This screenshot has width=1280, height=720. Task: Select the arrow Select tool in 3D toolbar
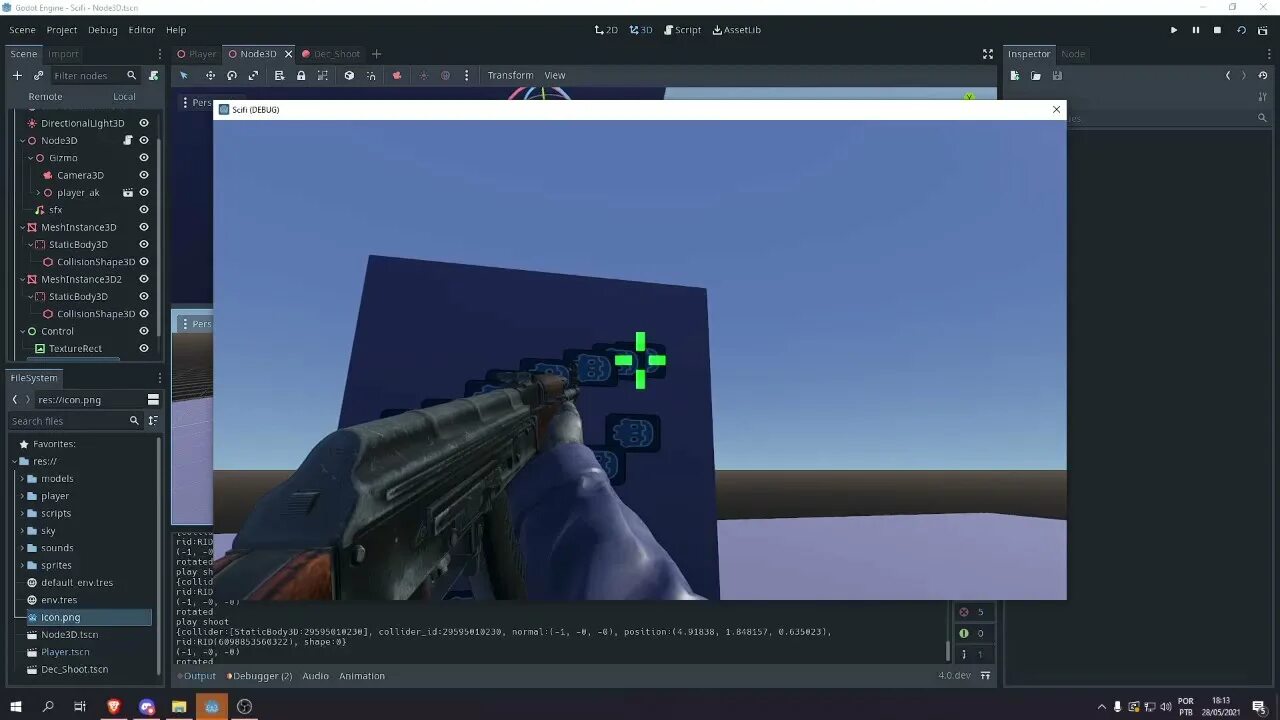(x=183, y=75)
